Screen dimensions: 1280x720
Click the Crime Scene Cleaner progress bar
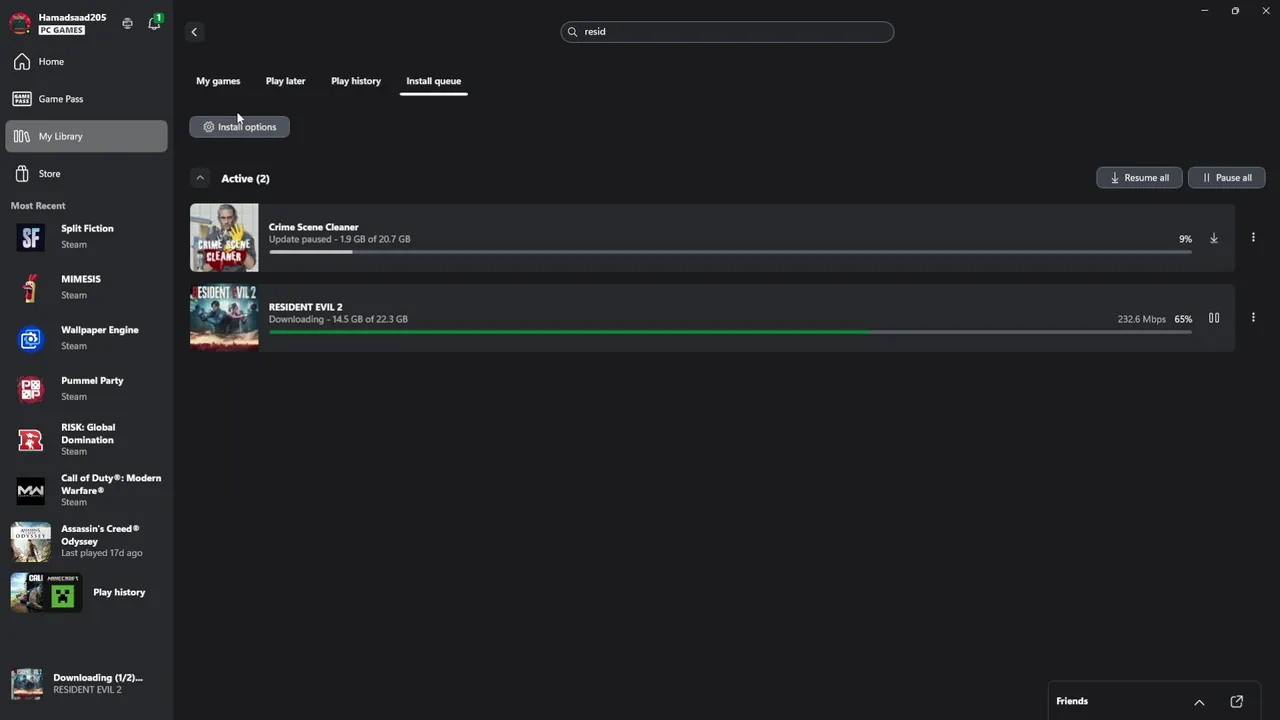[x=730, y=252]
